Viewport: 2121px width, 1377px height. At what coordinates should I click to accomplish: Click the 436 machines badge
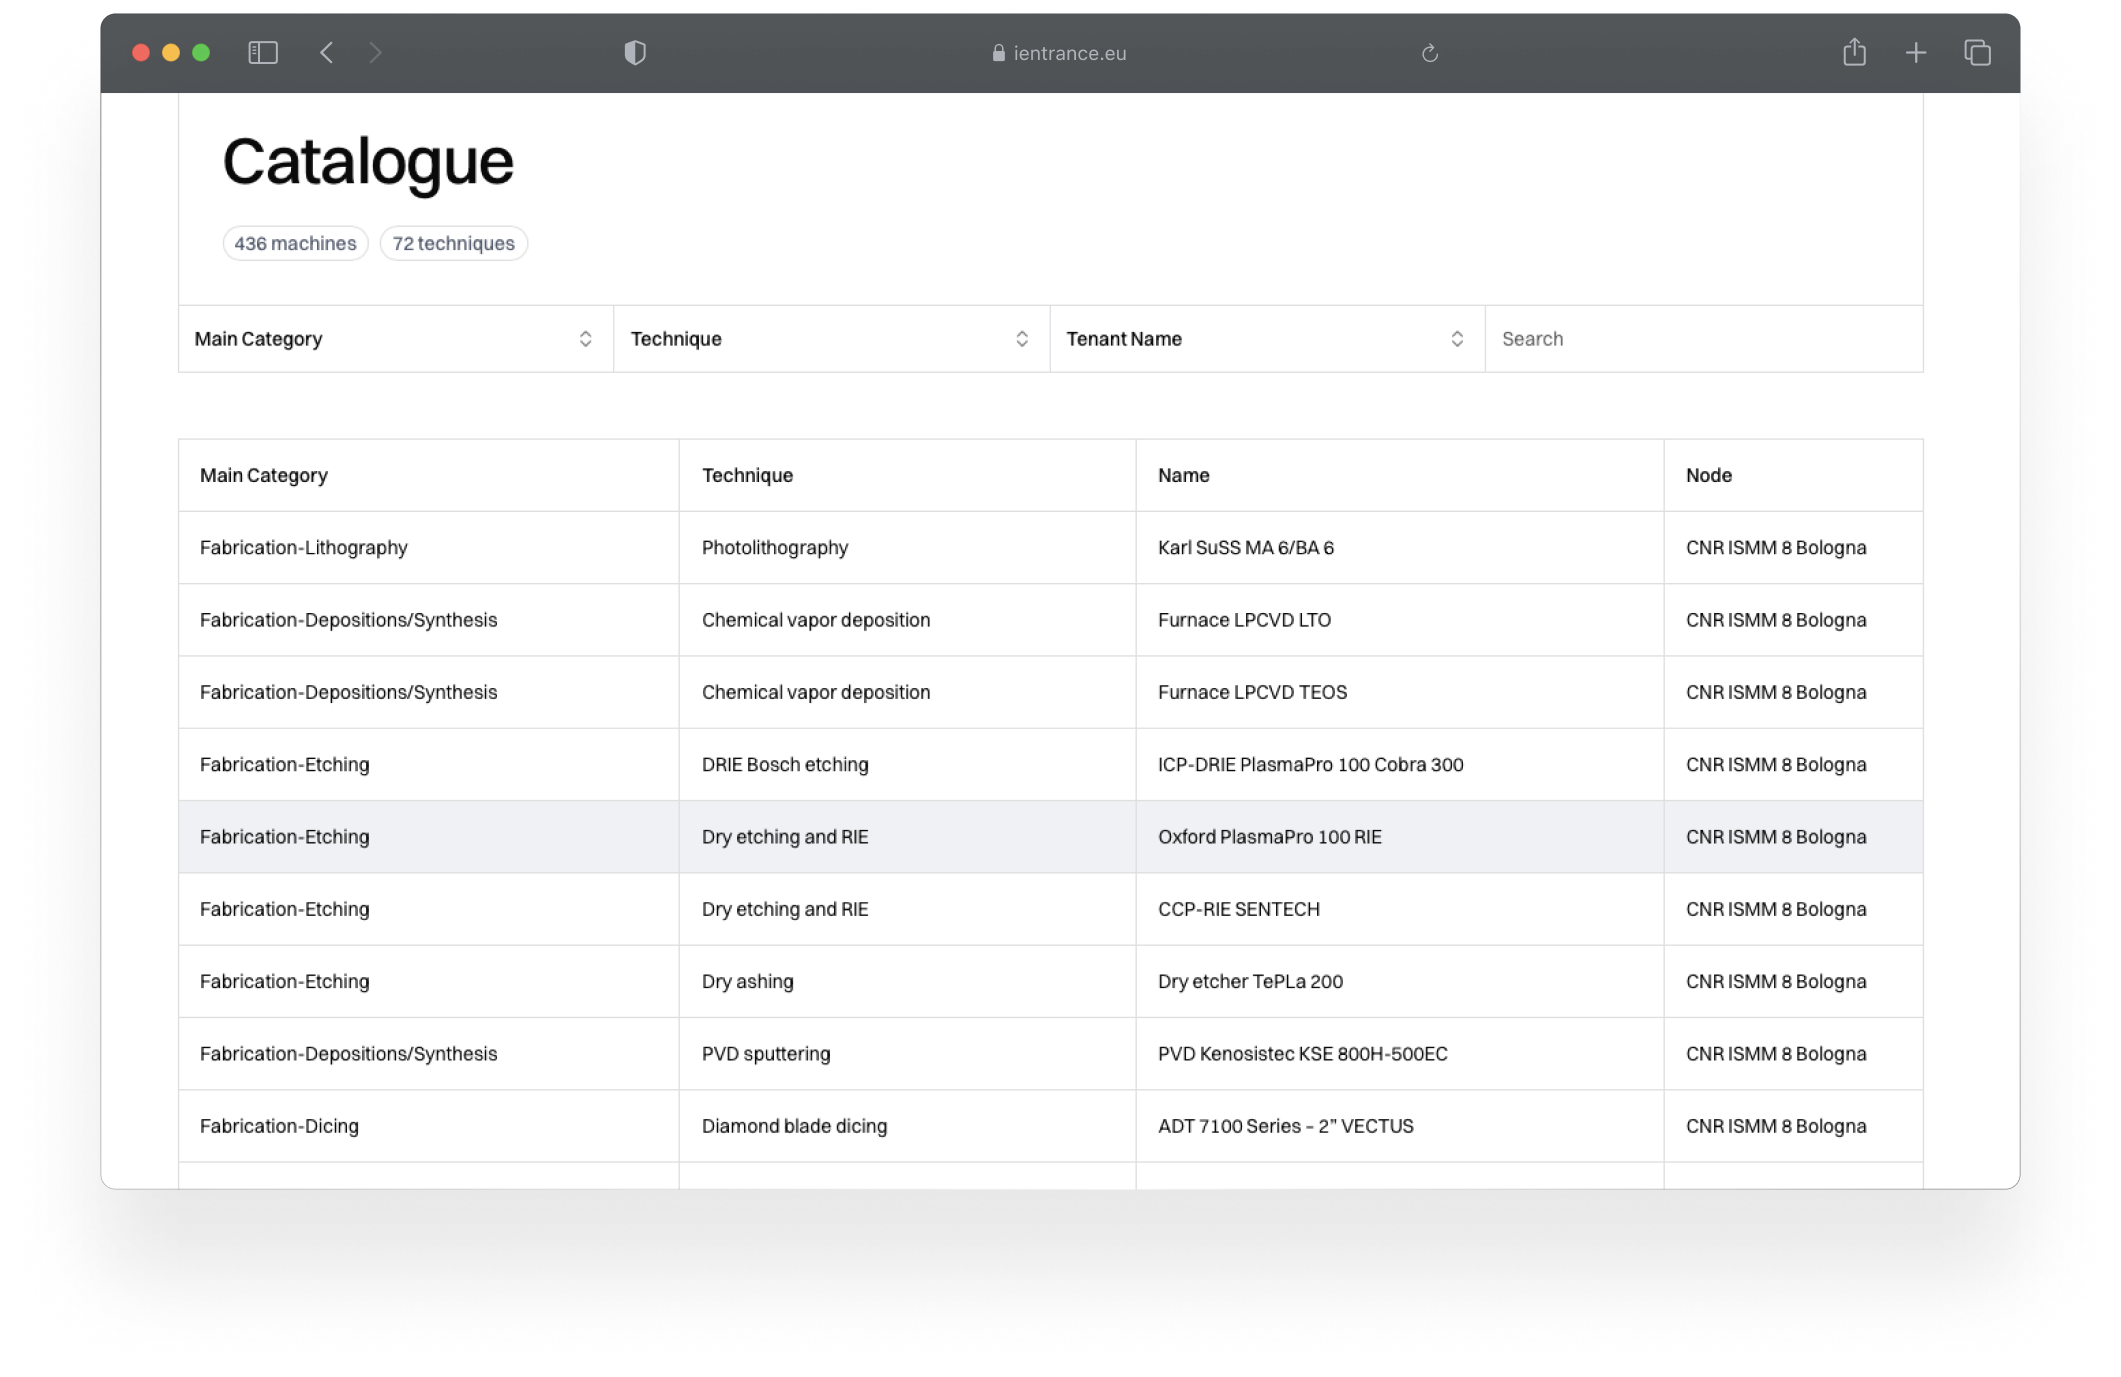[x=294, y=243]
